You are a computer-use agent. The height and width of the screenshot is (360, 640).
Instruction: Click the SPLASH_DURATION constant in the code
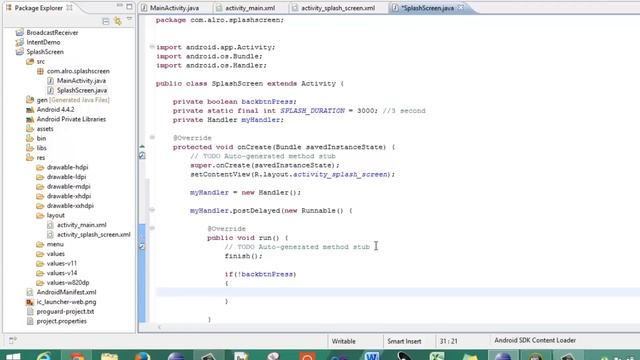click(312, 111)
